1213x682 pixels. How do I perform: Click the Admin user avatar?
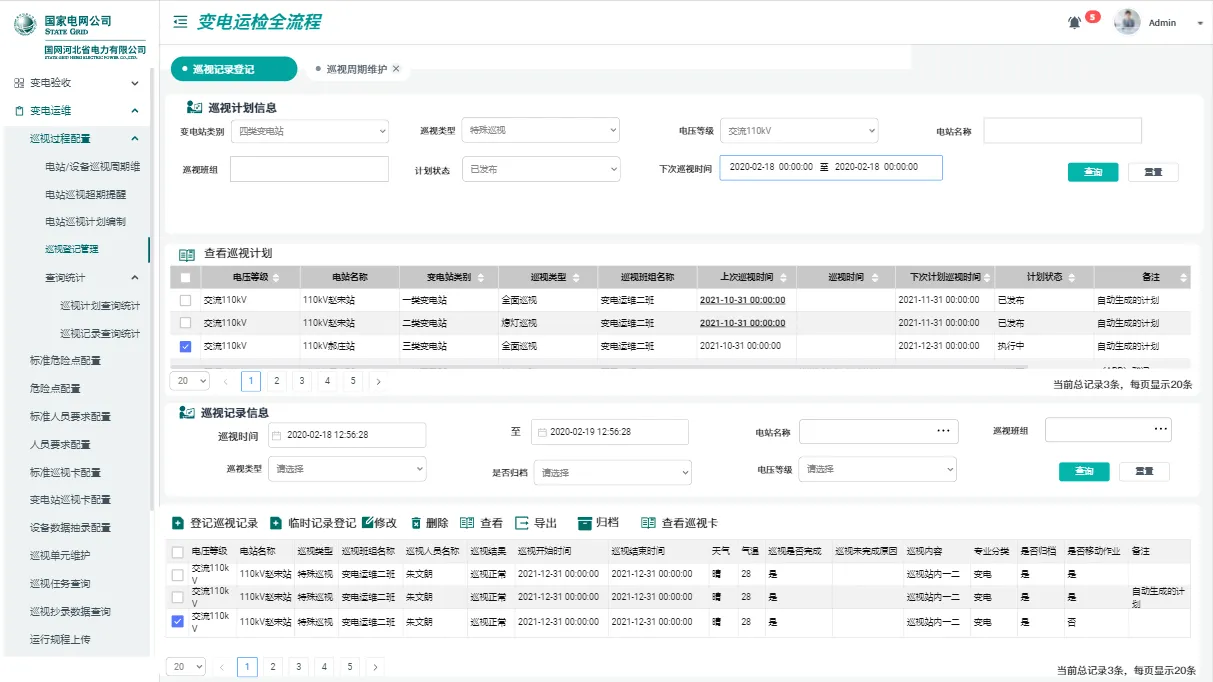tap(1127, 22)
